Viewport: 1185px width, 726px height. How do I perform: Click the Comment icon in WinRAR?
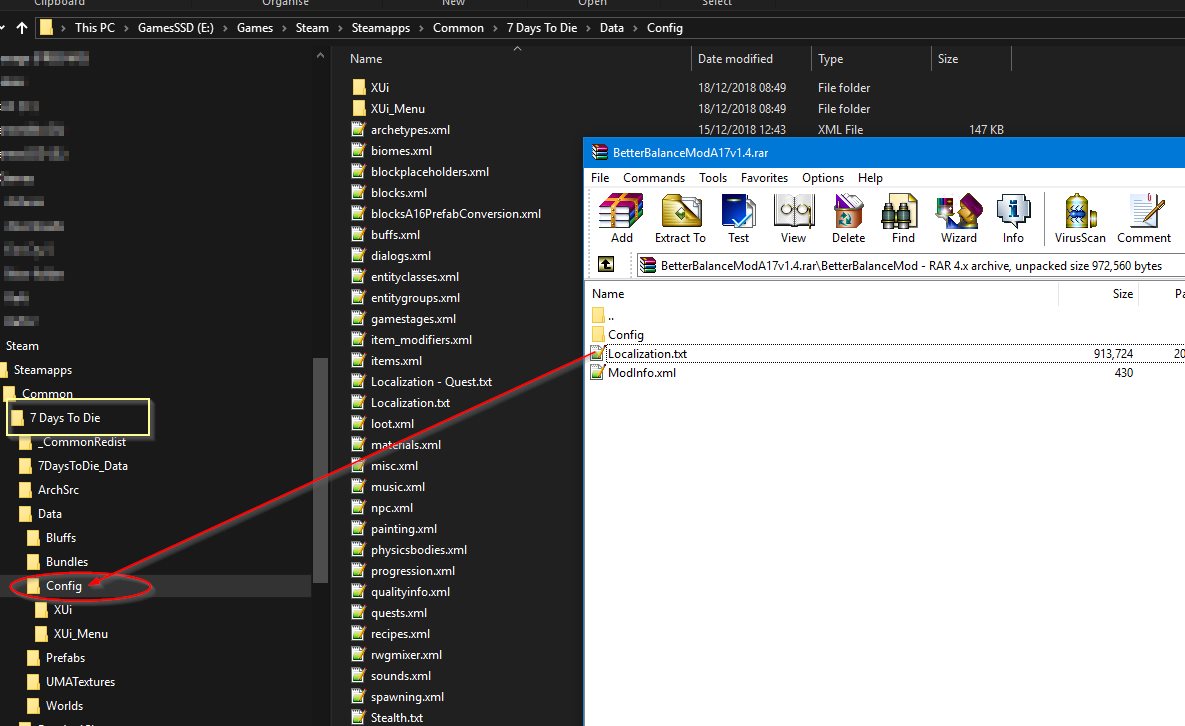tap(1144, 219)
